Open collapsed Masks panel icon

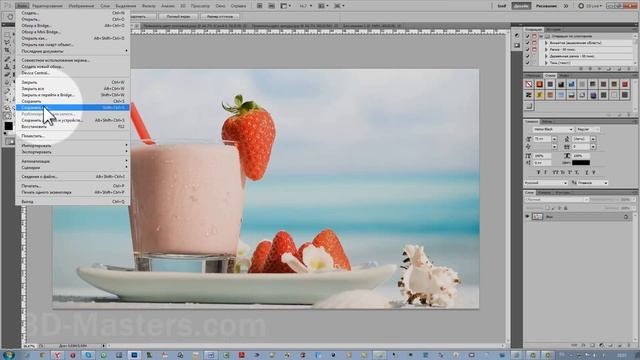pyautogui.click(x=517, y=45)
